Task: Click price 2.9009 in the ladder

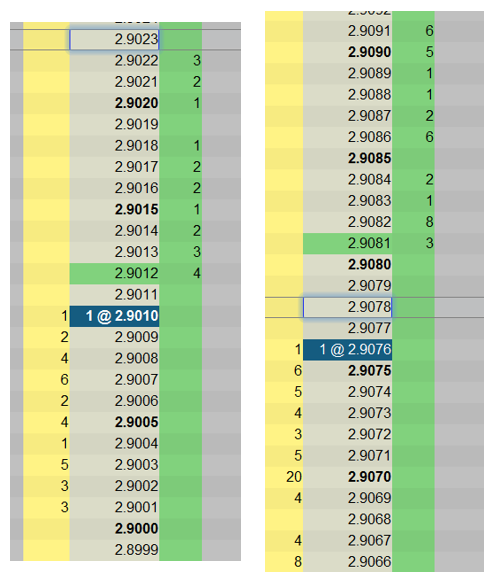Action: (x=136, y=337)
